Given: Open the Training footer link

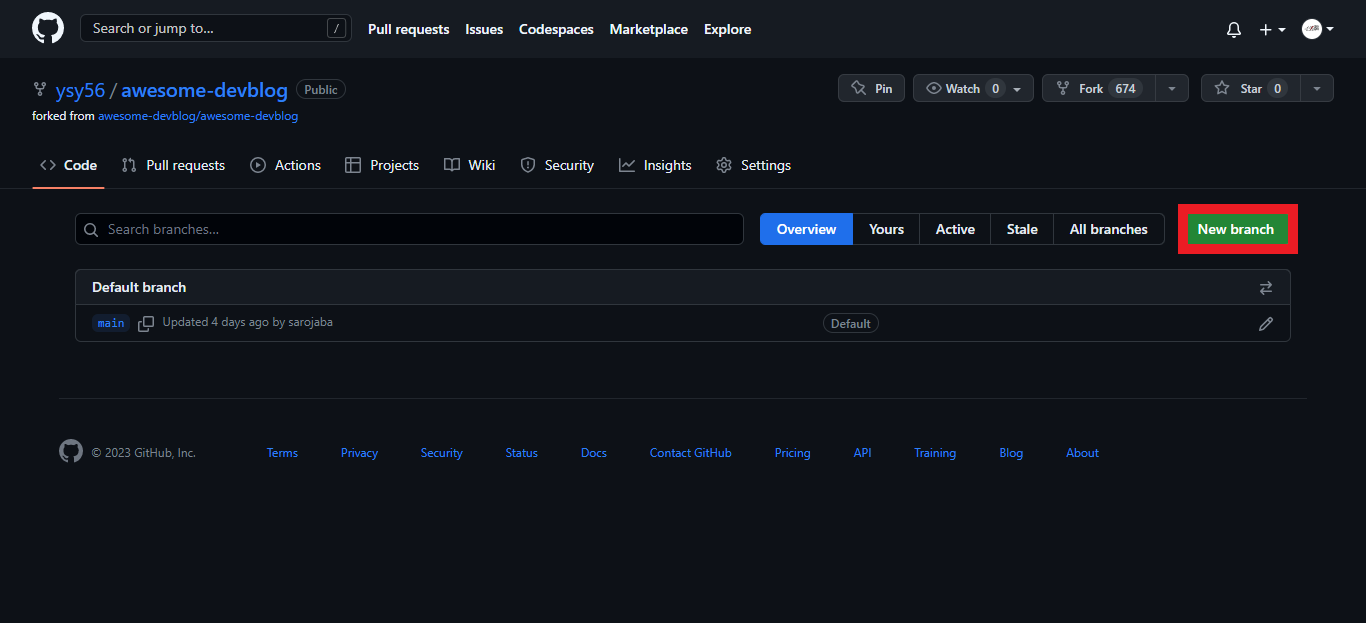Looking at the screenshot, I should 935,453.
